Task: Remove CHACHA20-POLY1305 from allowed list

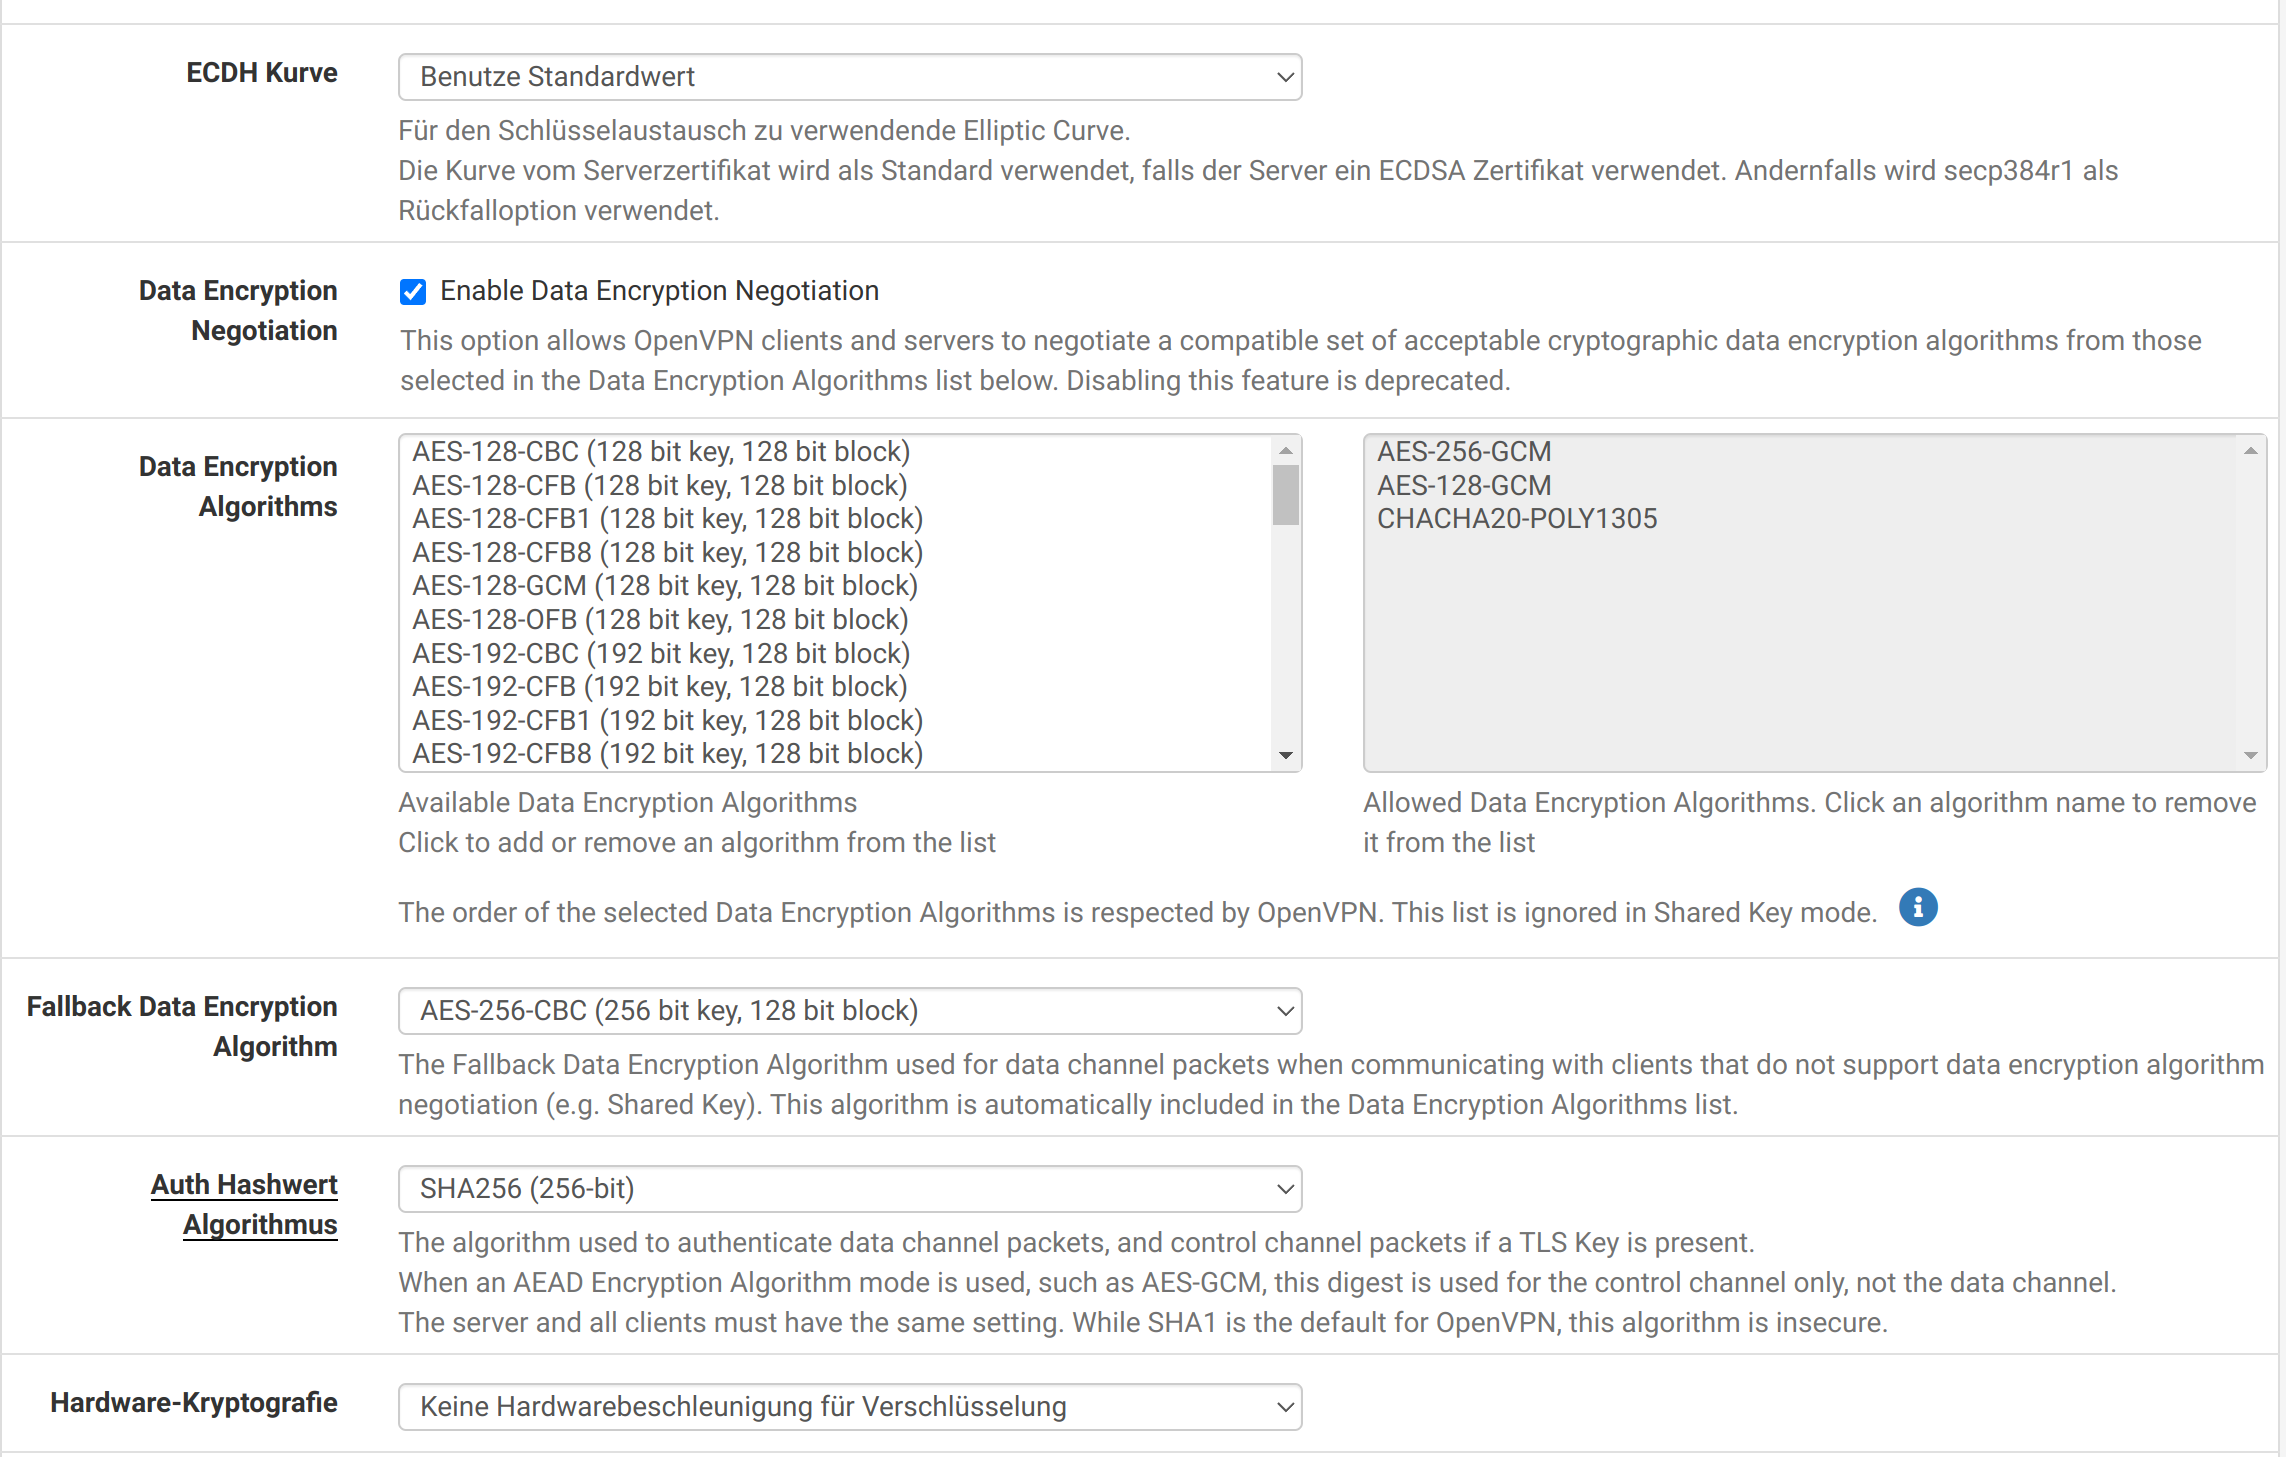Action: click(1516, 519)
